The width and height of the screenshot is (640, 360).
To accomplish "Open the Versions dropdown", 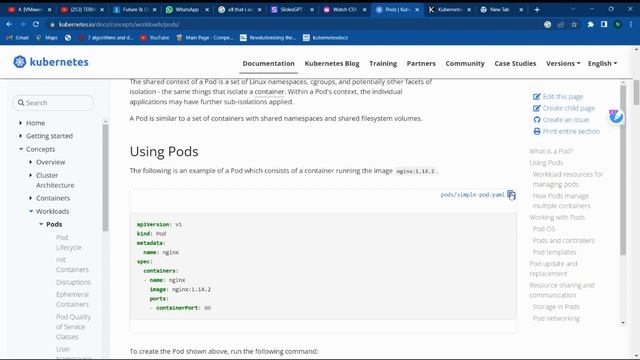I will coord(563,64).
